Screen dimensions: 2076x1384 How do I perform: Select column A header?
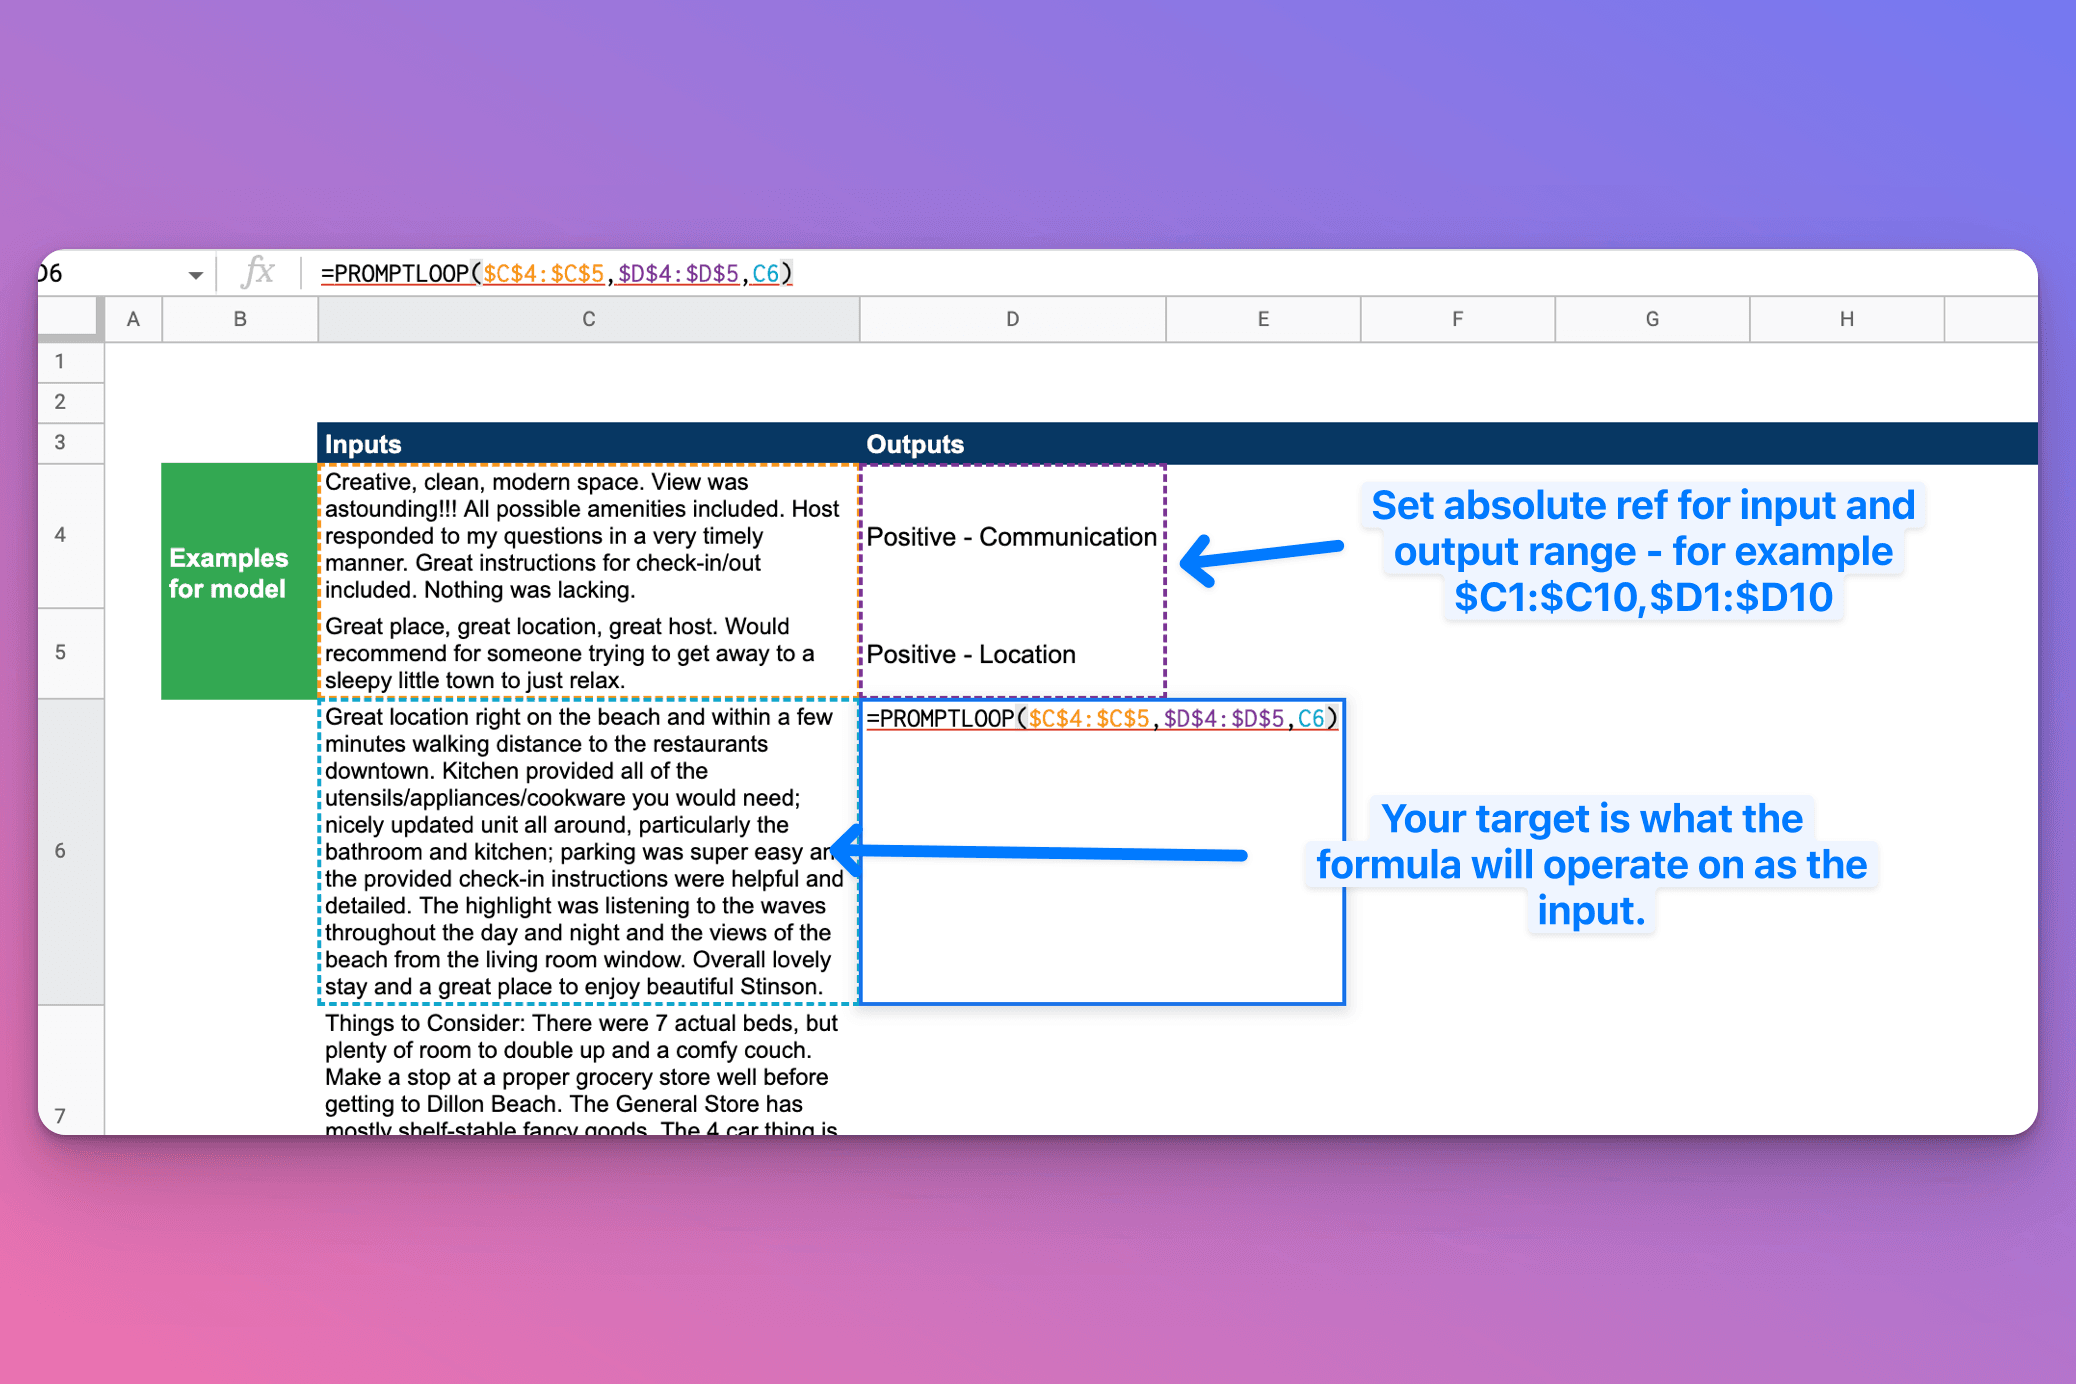[133, 318]
